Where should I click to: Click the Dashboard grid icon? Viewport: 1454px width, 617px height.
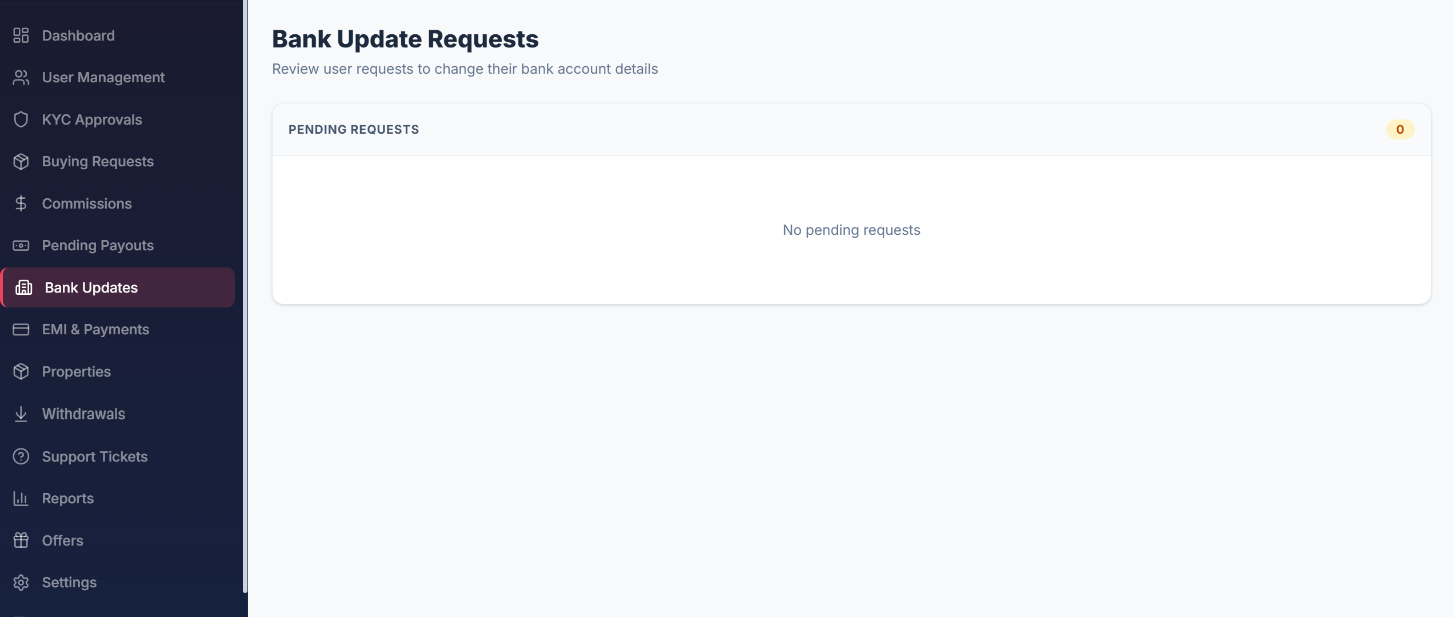click(x=21, y=36)
